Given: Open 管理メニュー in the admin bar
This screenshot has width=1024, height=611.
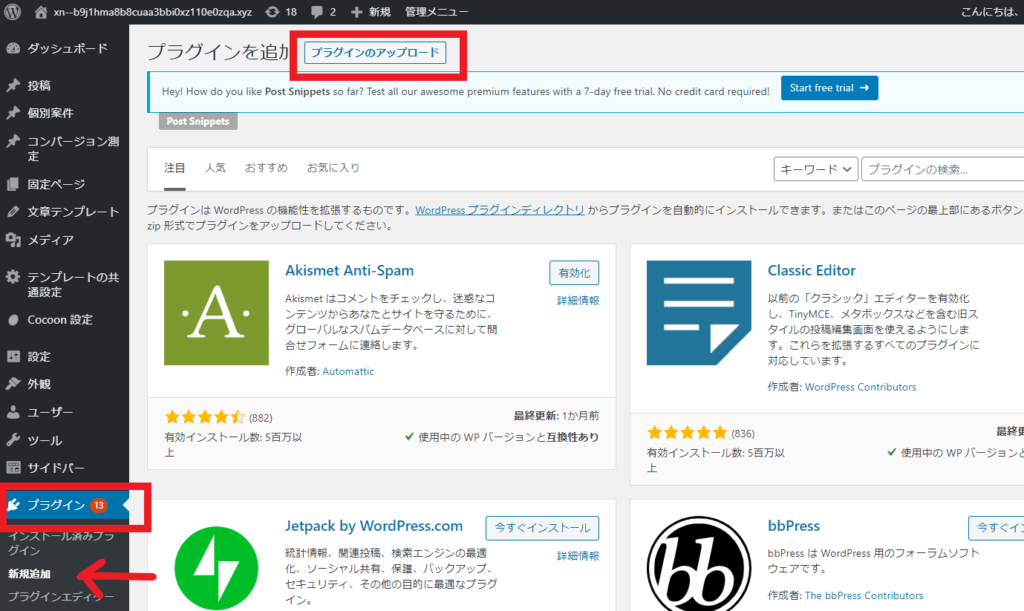Looking at the screenshot, I should click(436, 12).
